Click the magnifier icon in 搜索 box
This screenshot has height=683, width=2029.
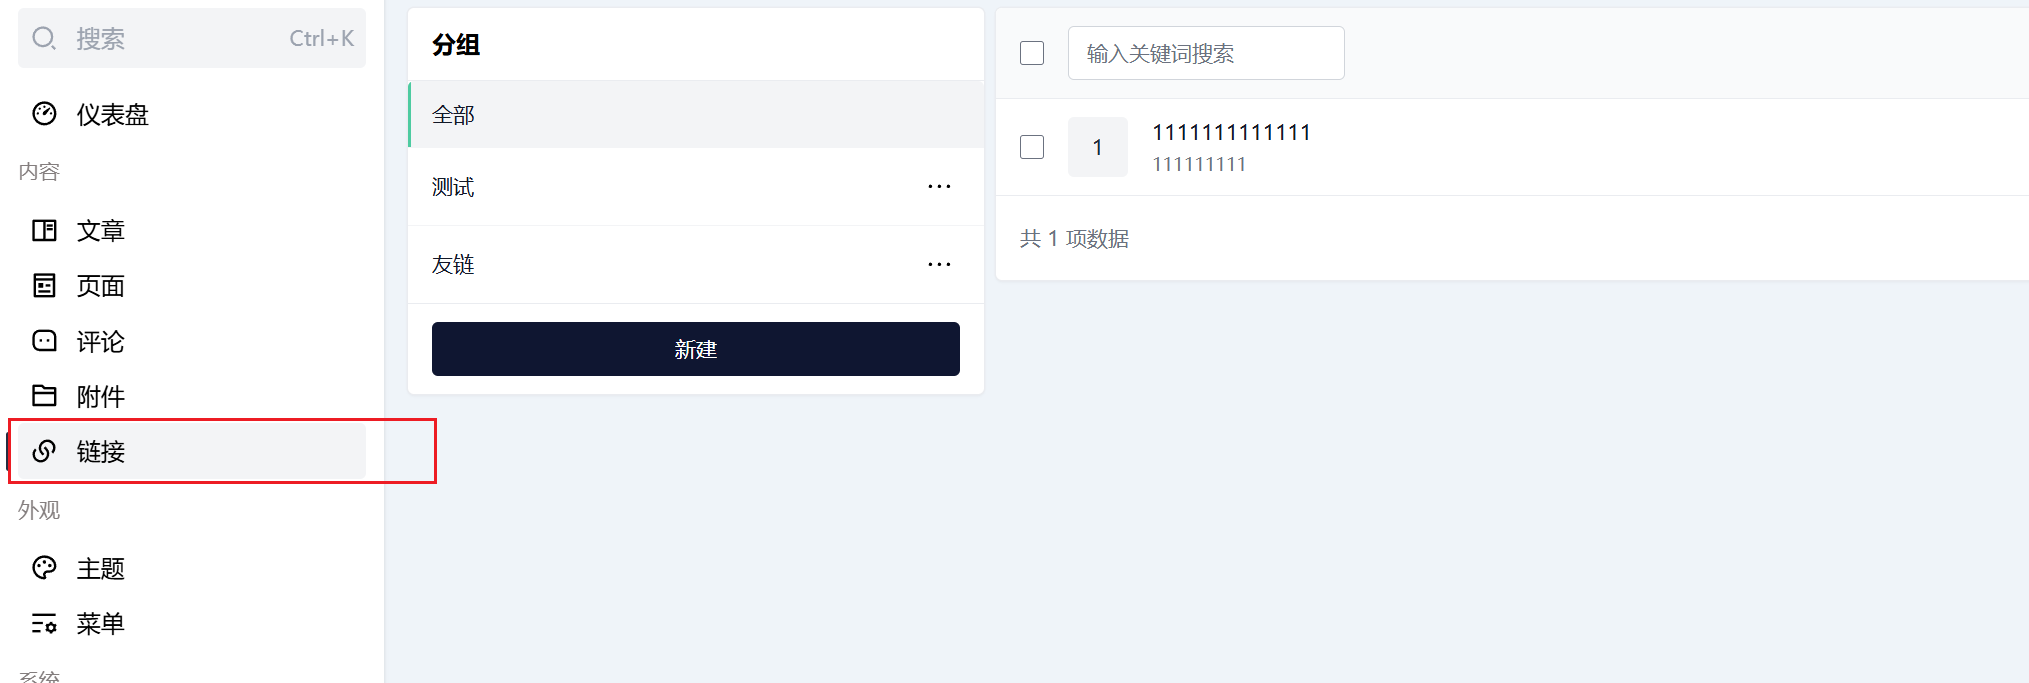click(44, 38)
